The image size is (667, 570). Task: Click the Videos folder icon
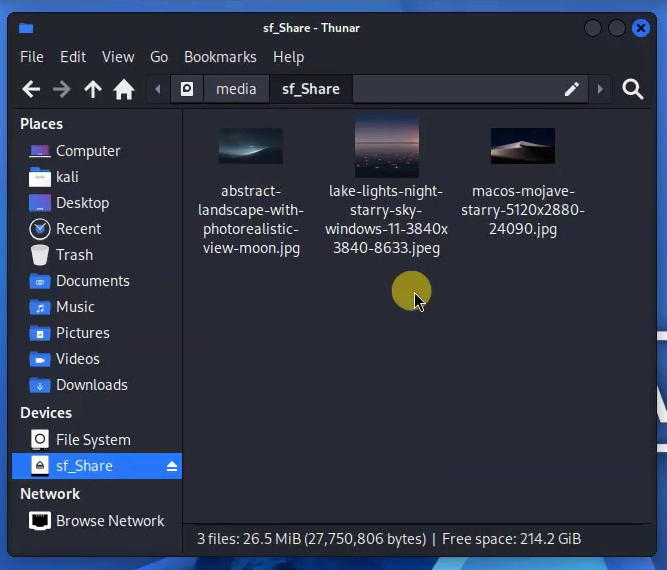pyautogui.click(x=40, y=359)
